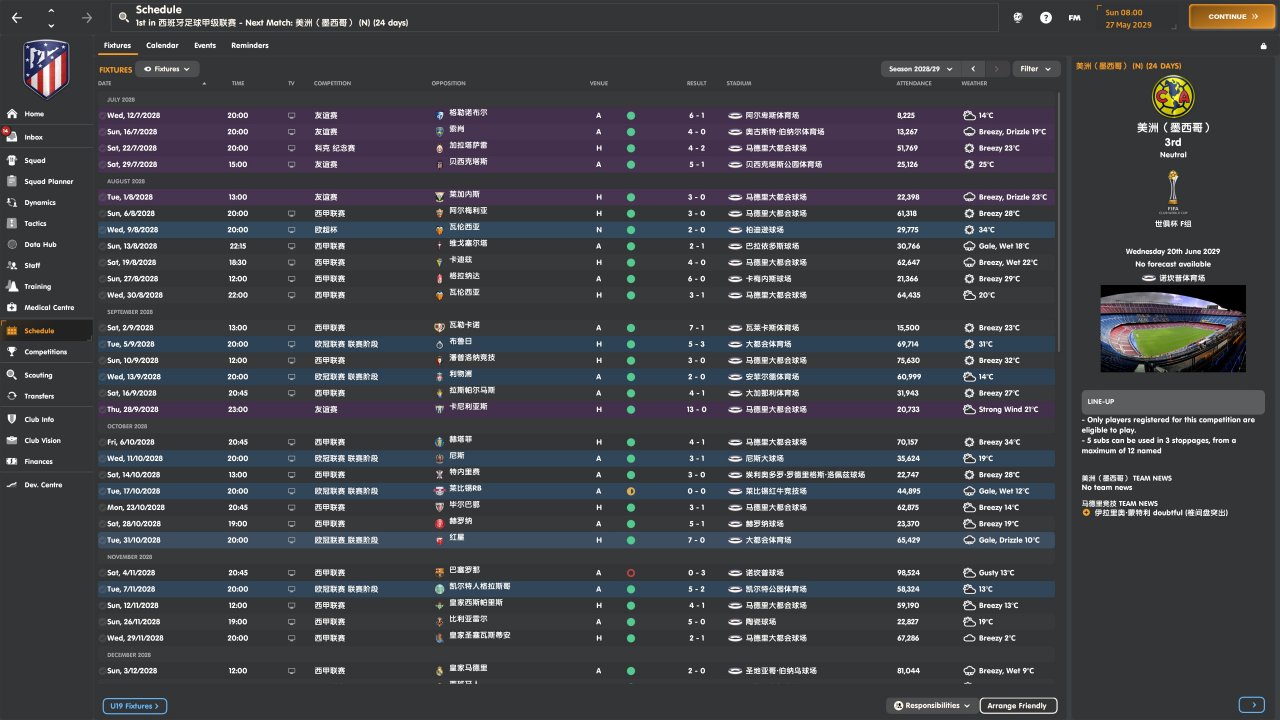
Task: Open the Tactics screen icon
Action: point(13,224)
